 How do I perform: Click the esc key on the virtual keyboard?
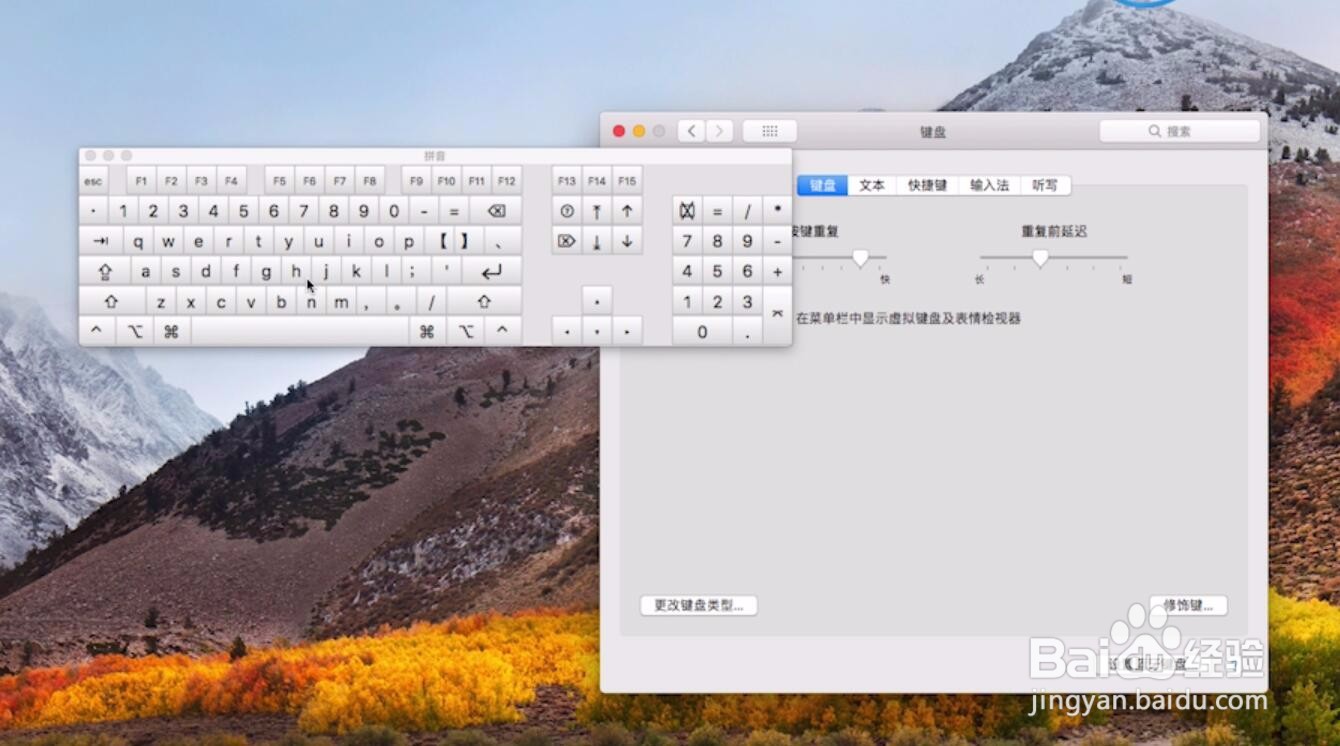(x=93, y=181)
